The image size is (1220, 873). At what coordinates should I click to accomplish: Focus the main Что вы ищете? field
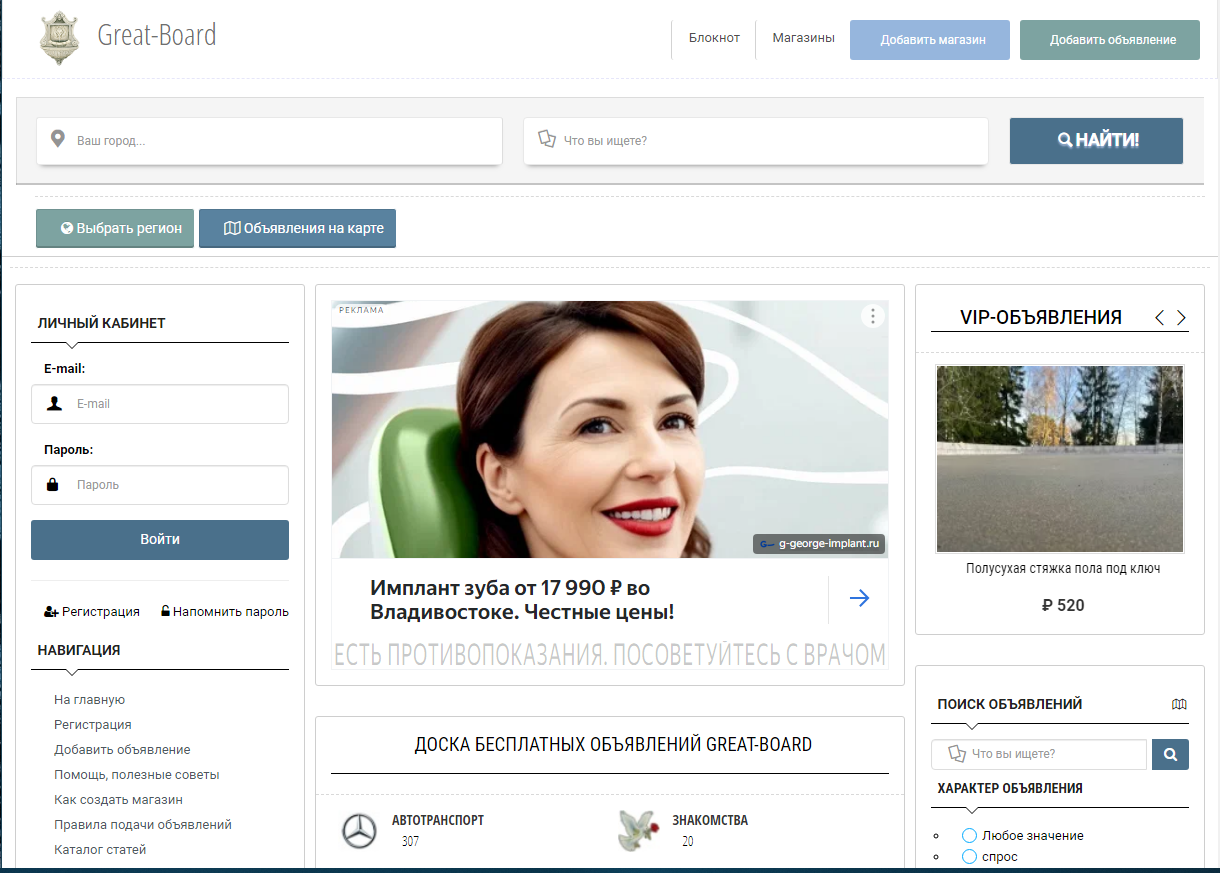(756, 141)
